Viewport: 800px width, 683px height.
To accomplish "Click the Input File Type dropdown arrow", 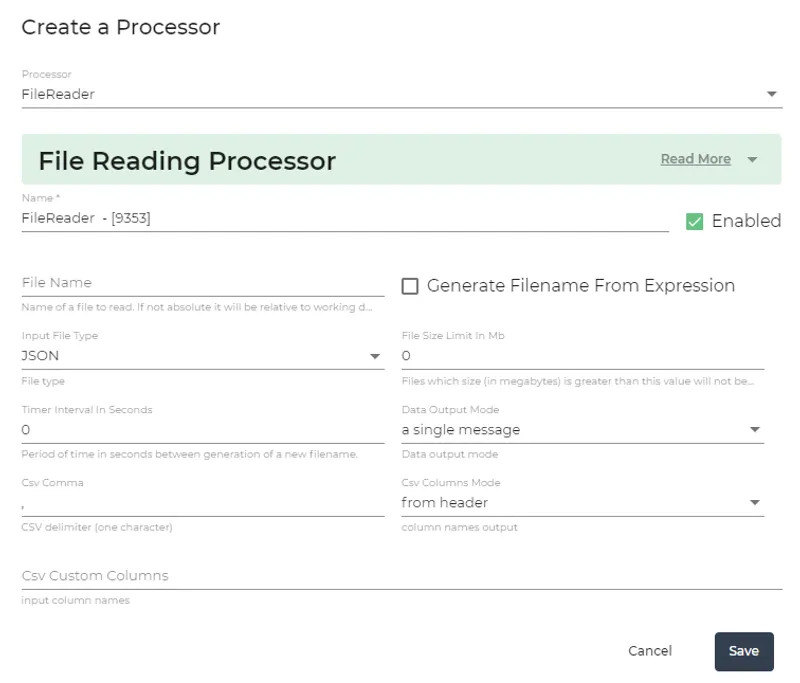I will (x=375, y=355).
